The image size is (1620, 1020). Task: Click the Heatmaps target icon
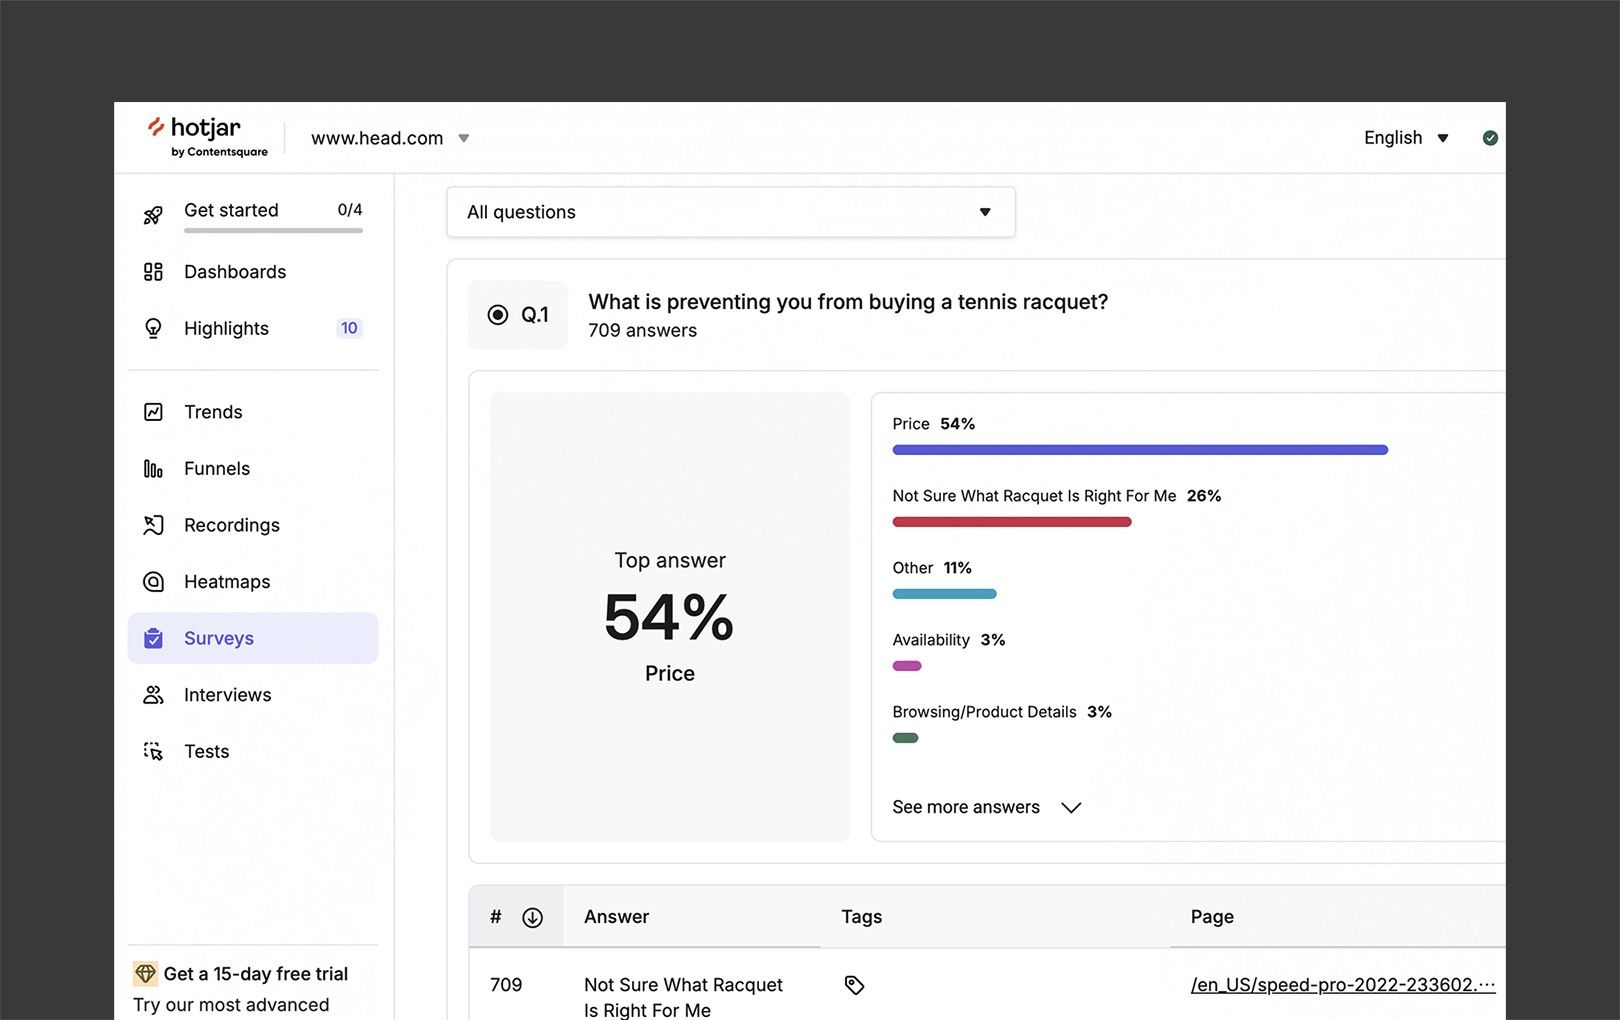[x=153, y=582]
